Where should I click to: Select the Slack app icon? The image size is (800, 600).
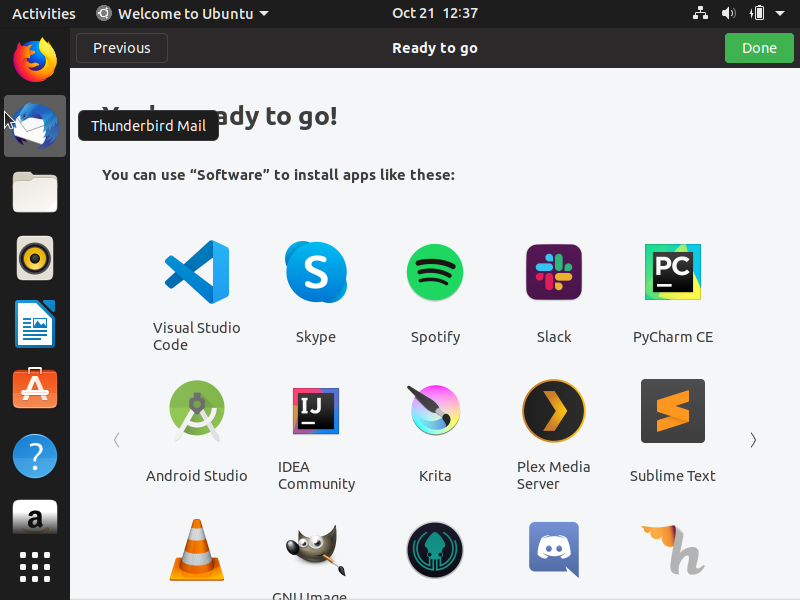(x=554, y=272)
